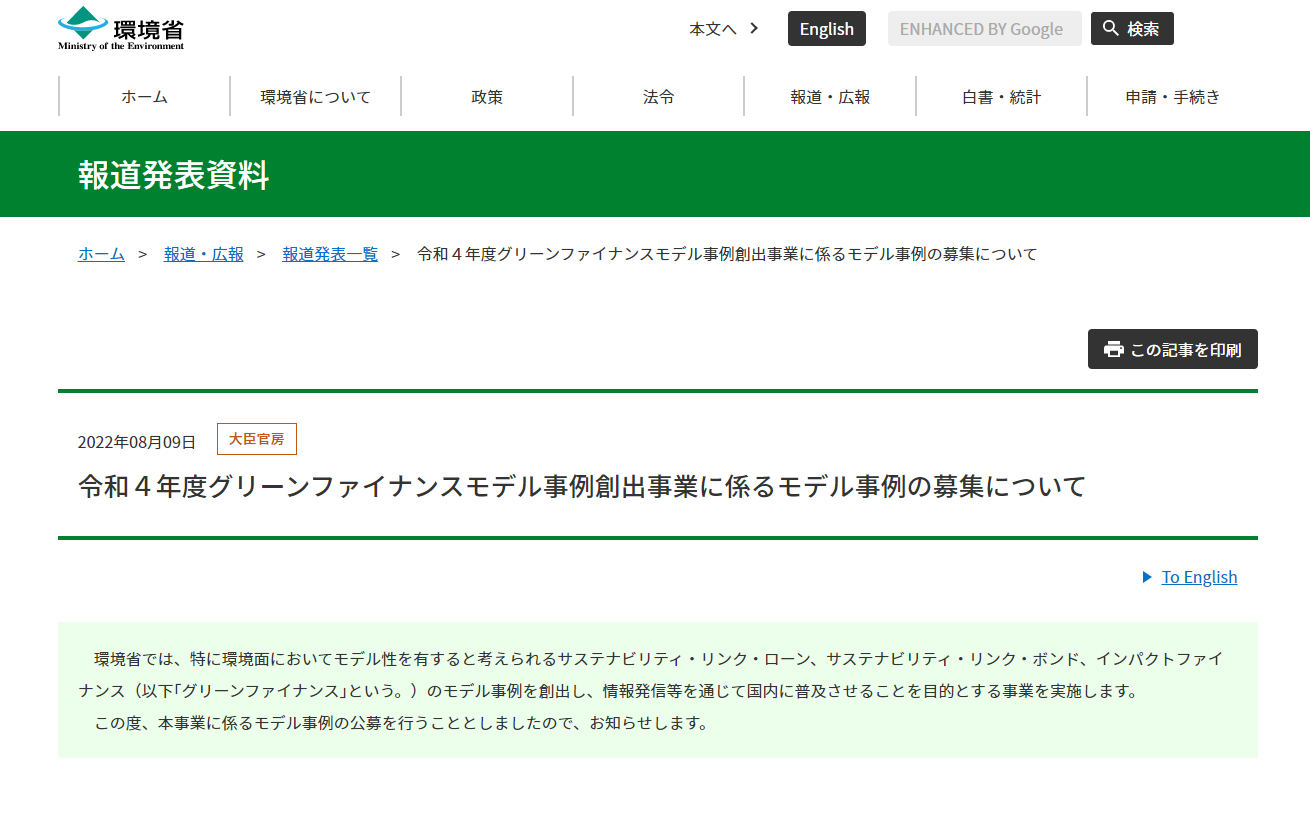
Task: Click the 大臣官房 category tag
Action: coord(256,438)
